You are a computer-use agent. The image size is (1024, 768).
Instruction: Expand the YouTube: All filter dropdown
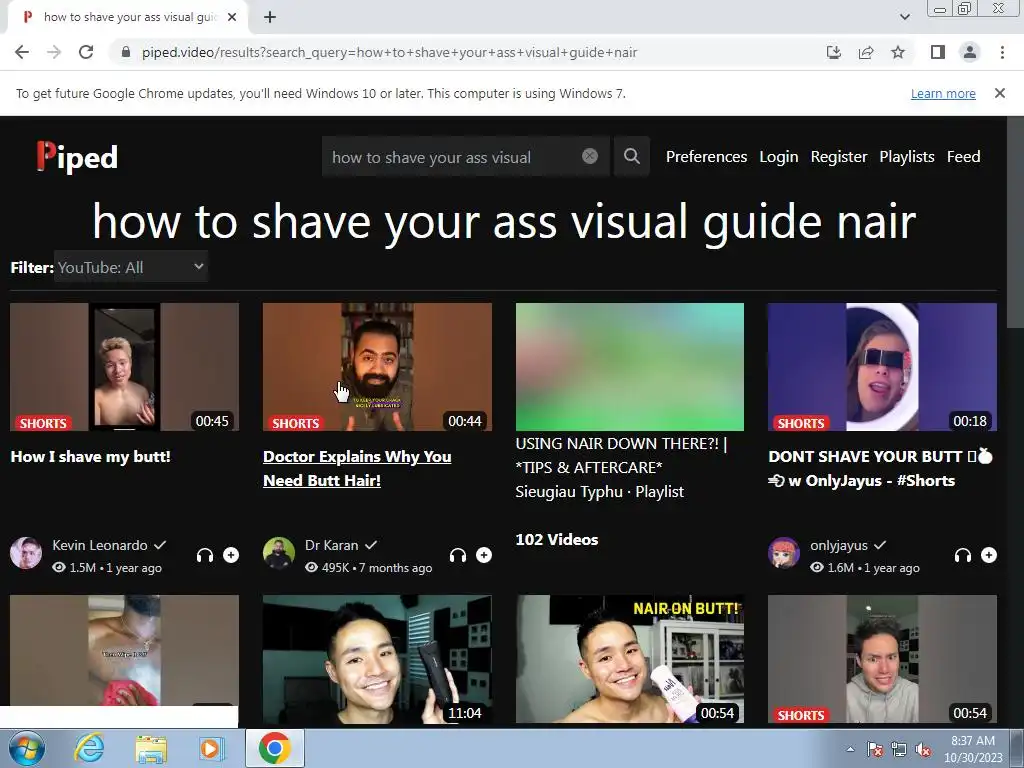click(131, 267)
